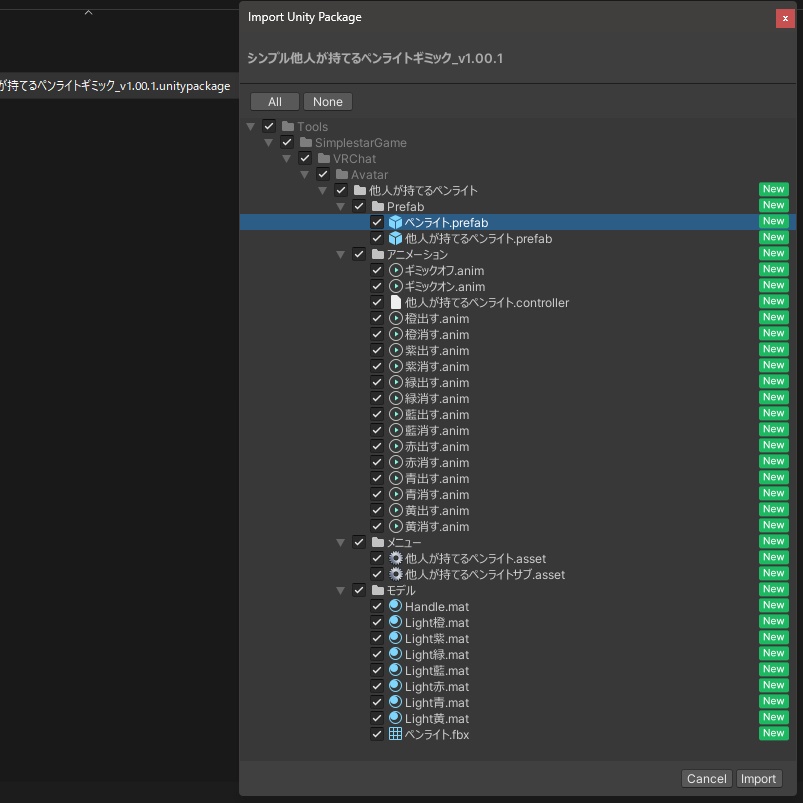Viewport: 803px width, 803px height.
Task: Select the Light藍.mat row
Action: pos(517,670)
